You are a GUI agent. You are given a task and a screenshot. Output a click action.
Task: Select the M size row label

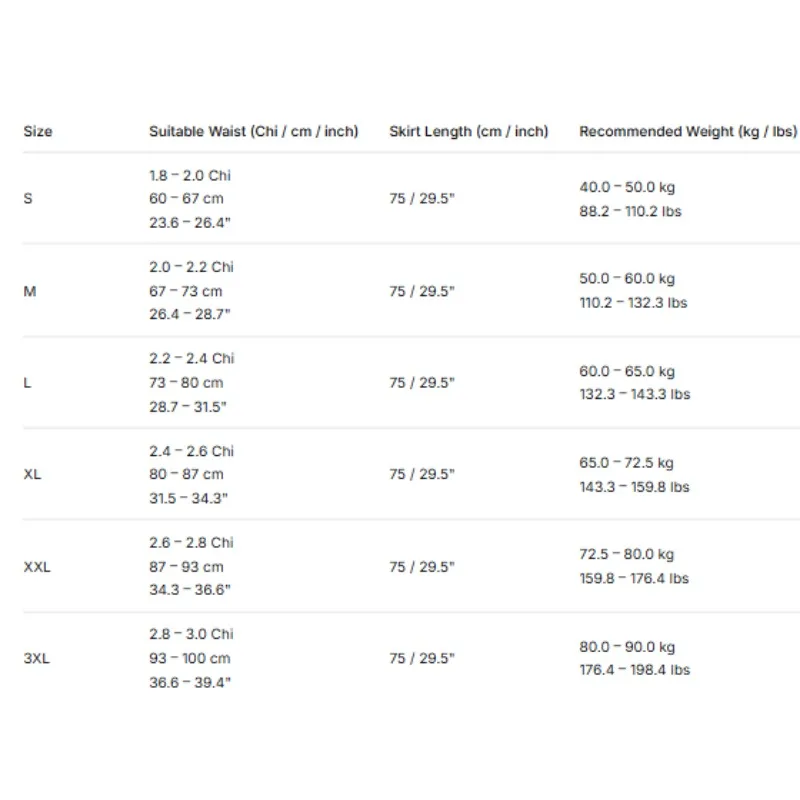click(30, 291)
